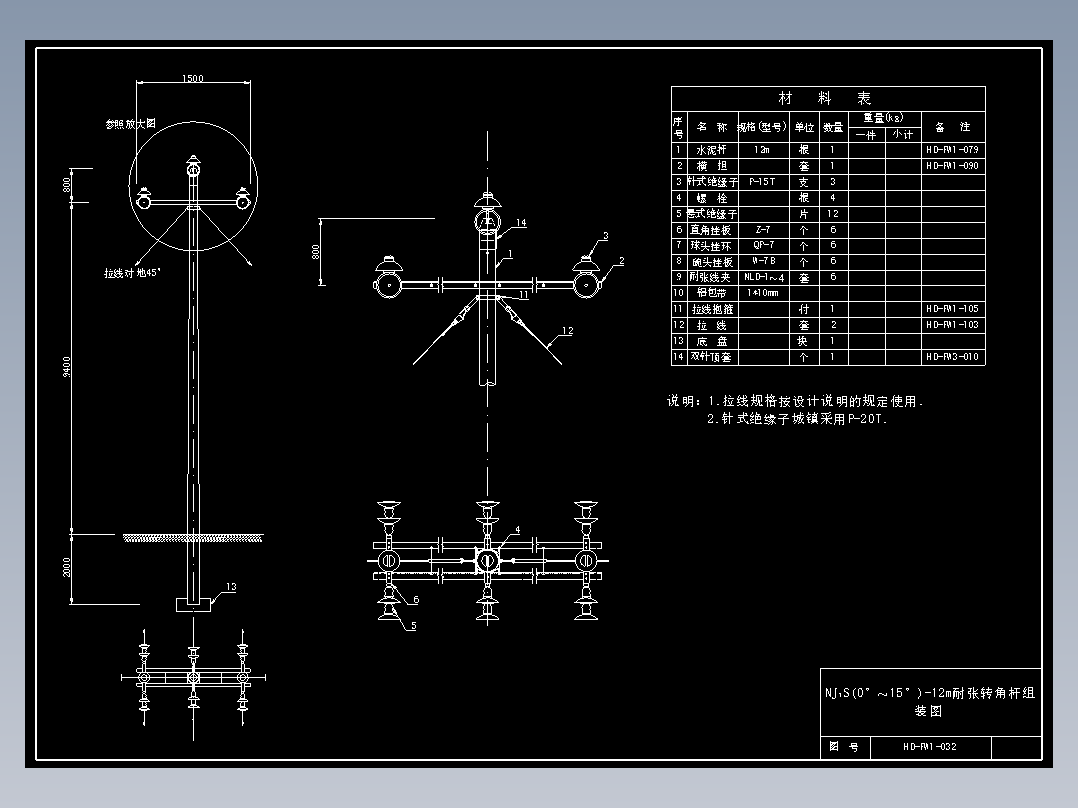Viewport: 1078px width, 808px height.
Task: Select the '底盘' name cell
Action: click(711, 341)
